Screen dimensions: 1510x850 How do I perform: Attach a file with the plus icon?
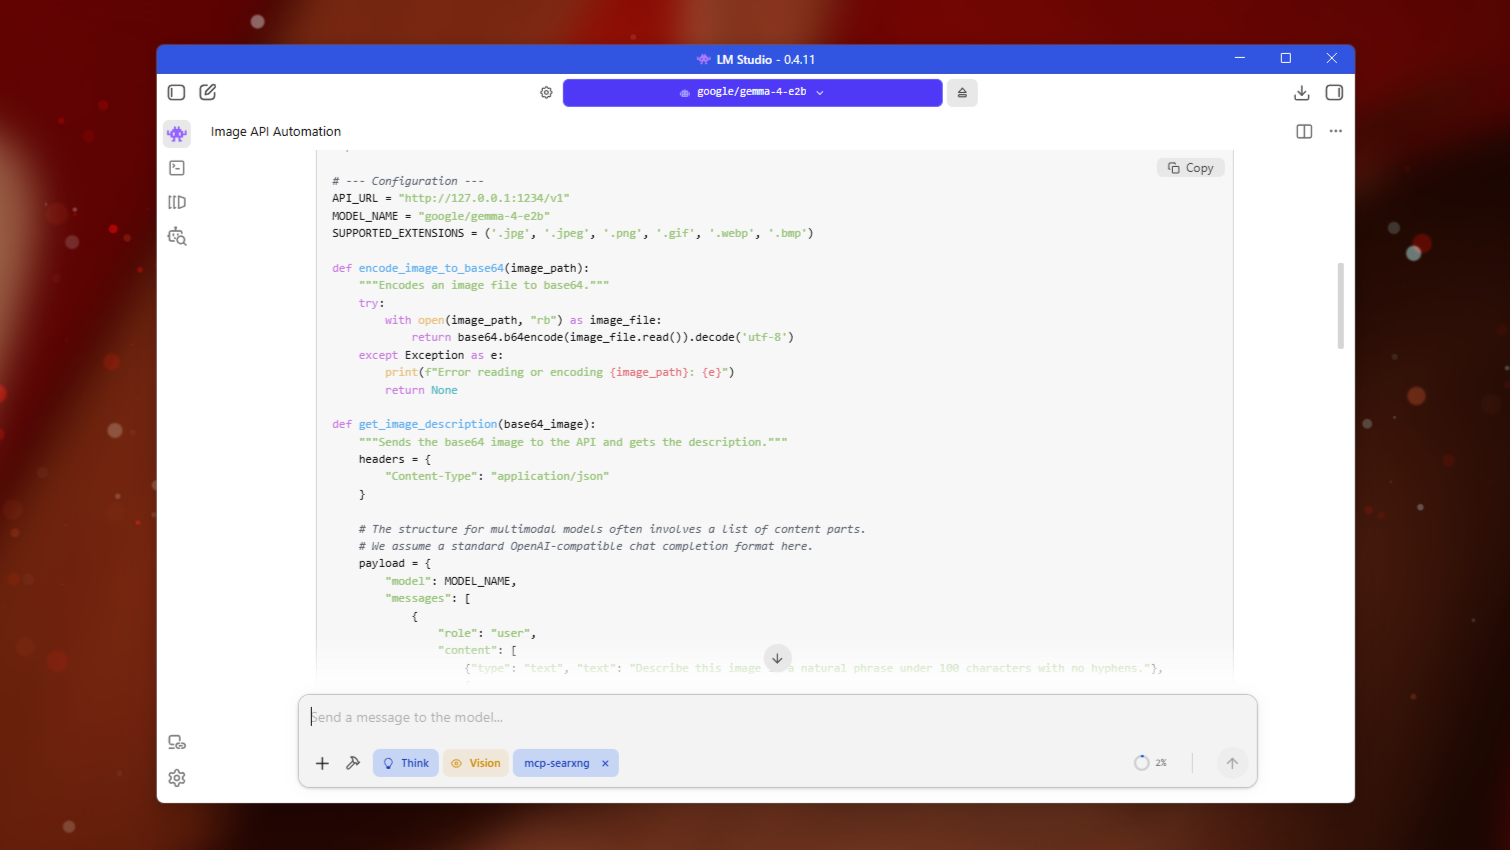pyautogui.click(x=322, y=763)
